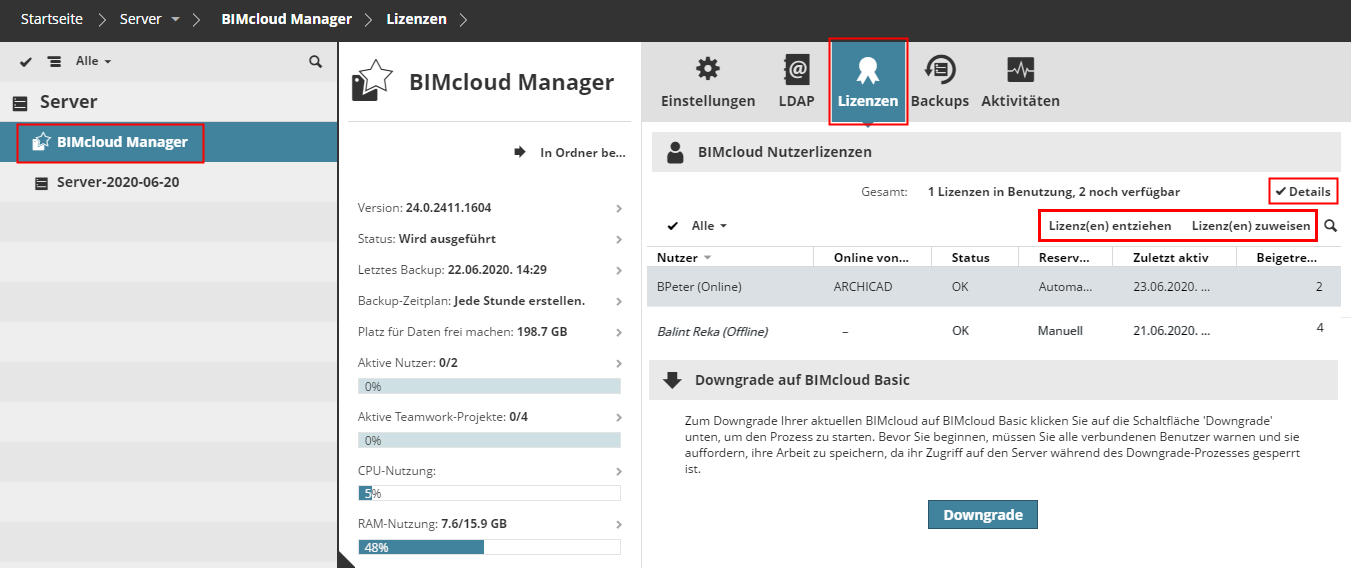
Task: Click the BIMcloud Nutzerlizenzen user icon
Action: (x=675, y=152)
